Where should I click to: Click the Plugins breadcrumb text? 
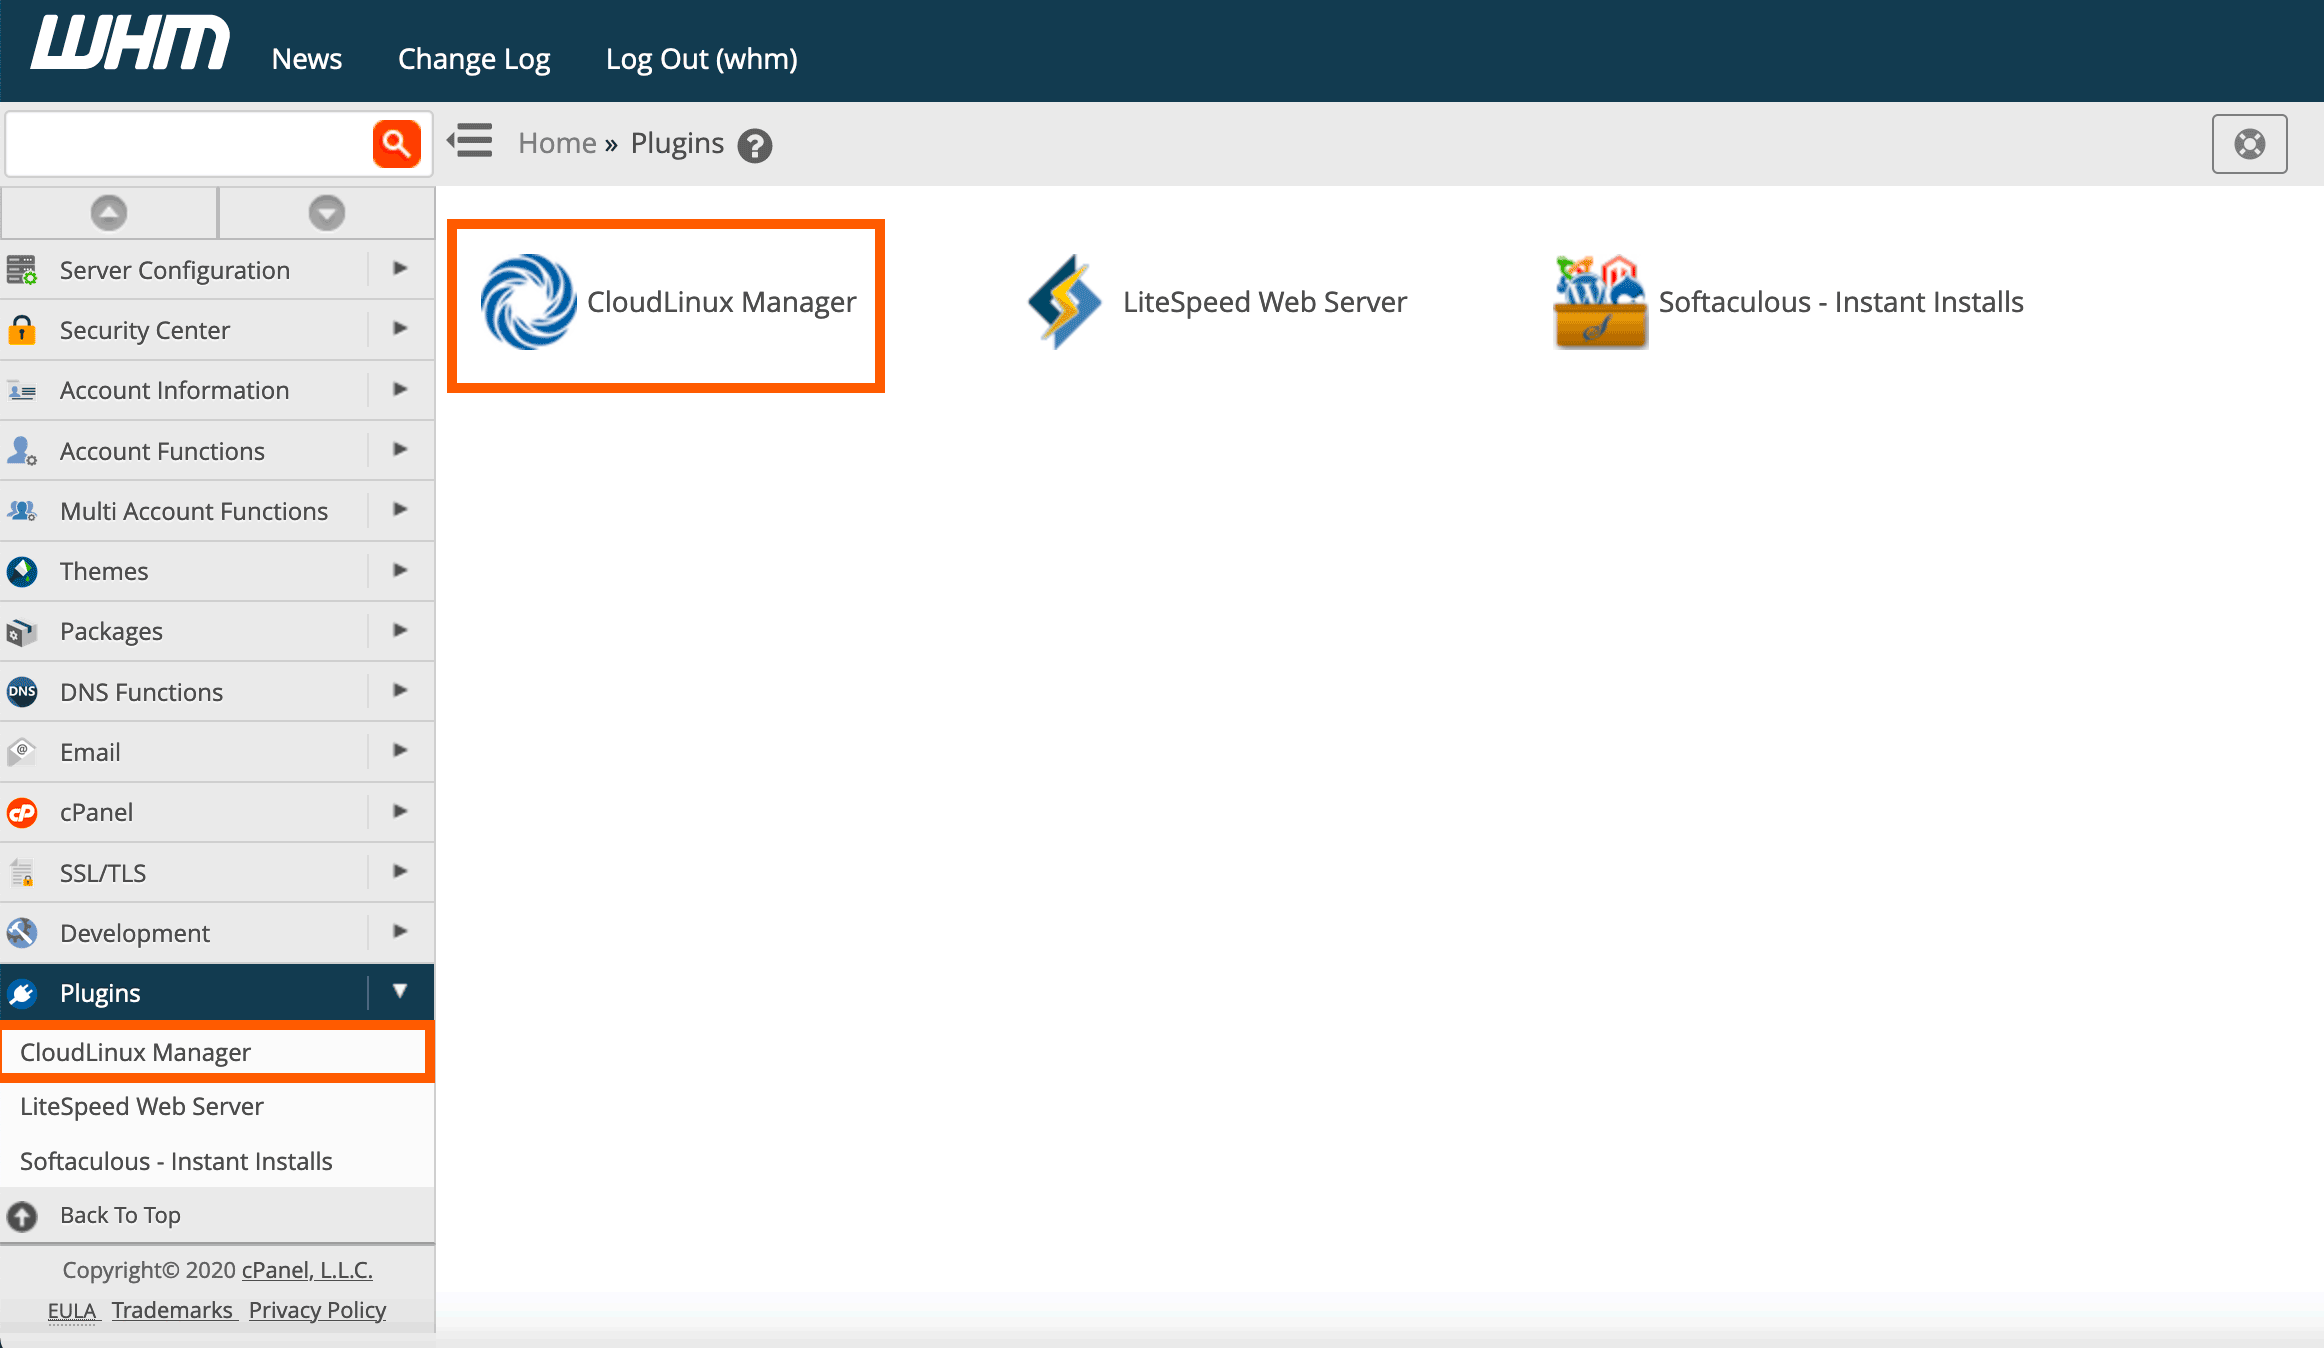coord(677,144)
